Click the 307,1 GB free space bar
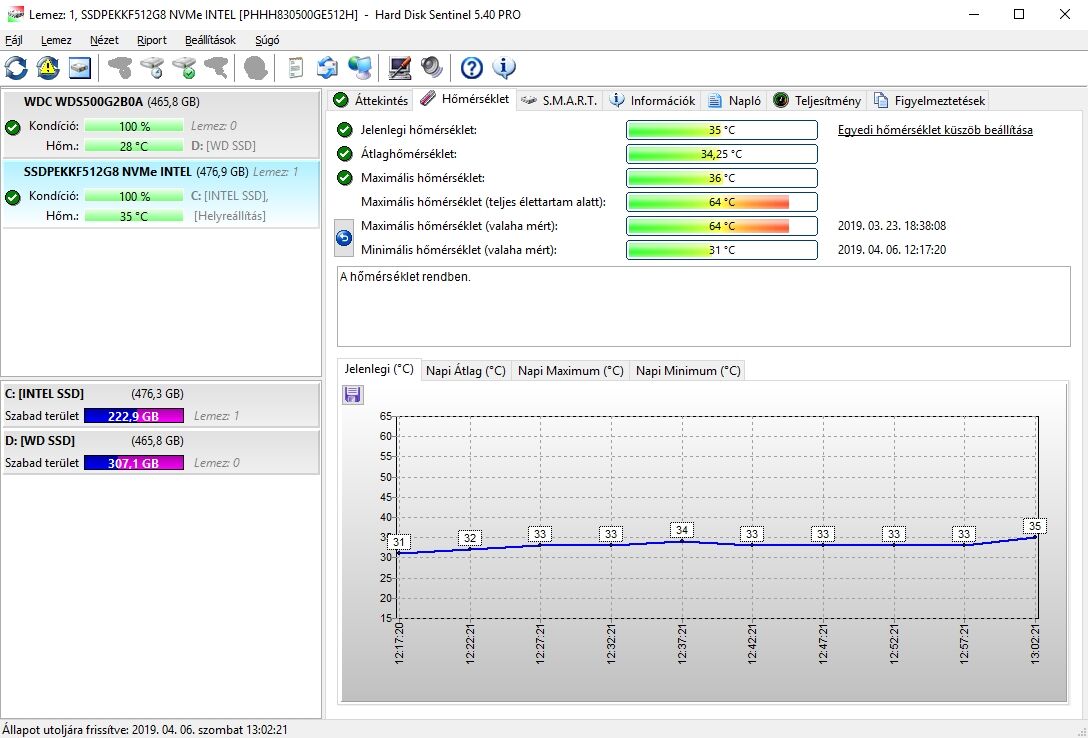This screenshot has height=738, width=1088. tap(134, 463)
